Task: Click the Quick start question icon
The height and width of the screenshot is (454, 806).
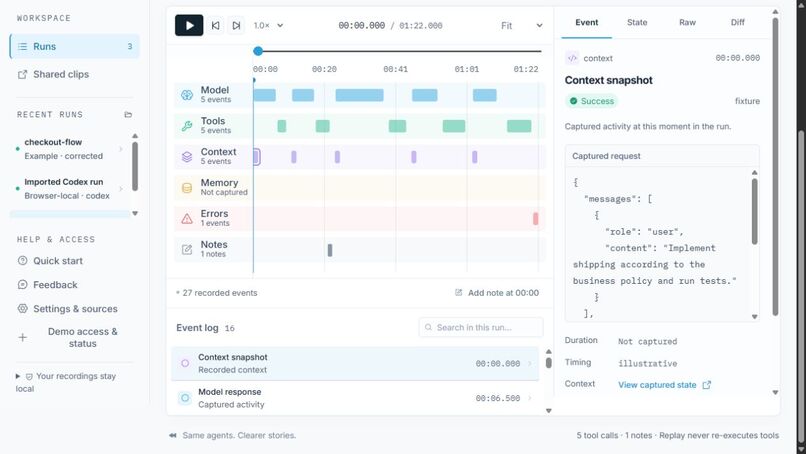Action: click(x=23, y=261)
